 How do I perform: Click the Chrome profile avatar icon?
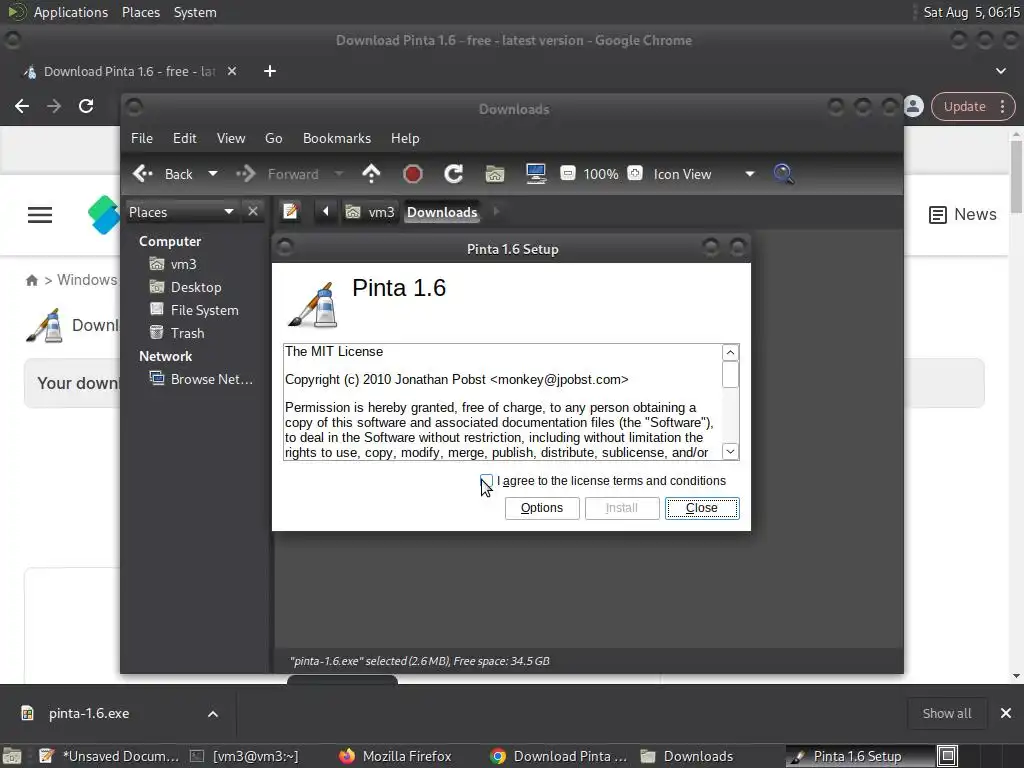(914, 106)
